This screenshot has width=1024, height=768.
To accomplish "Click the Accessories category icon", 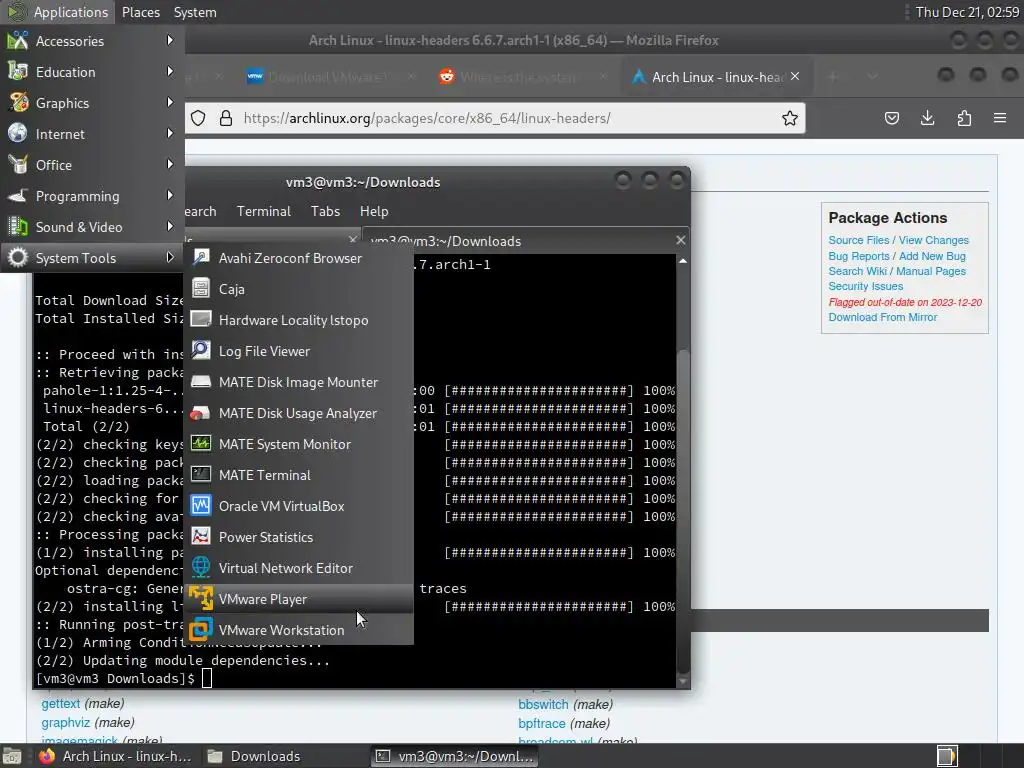I will click(x=18, y=40).
